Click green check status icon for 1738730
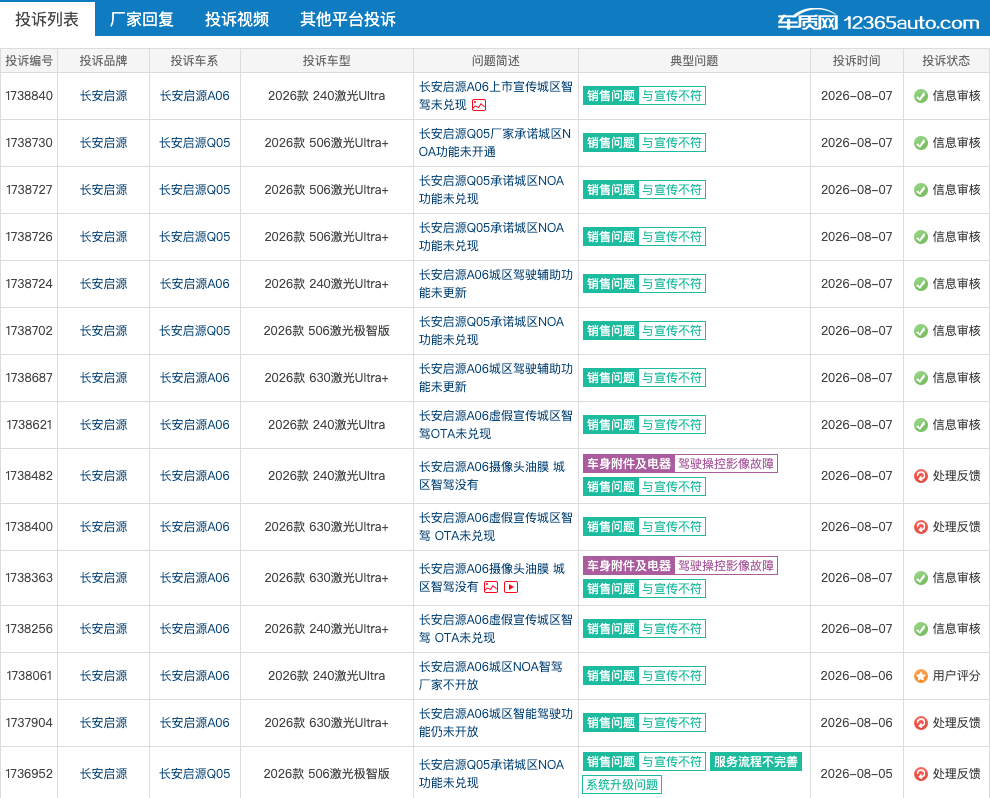The width and height of the screenshot is (990, 798). tap(921, 143)
